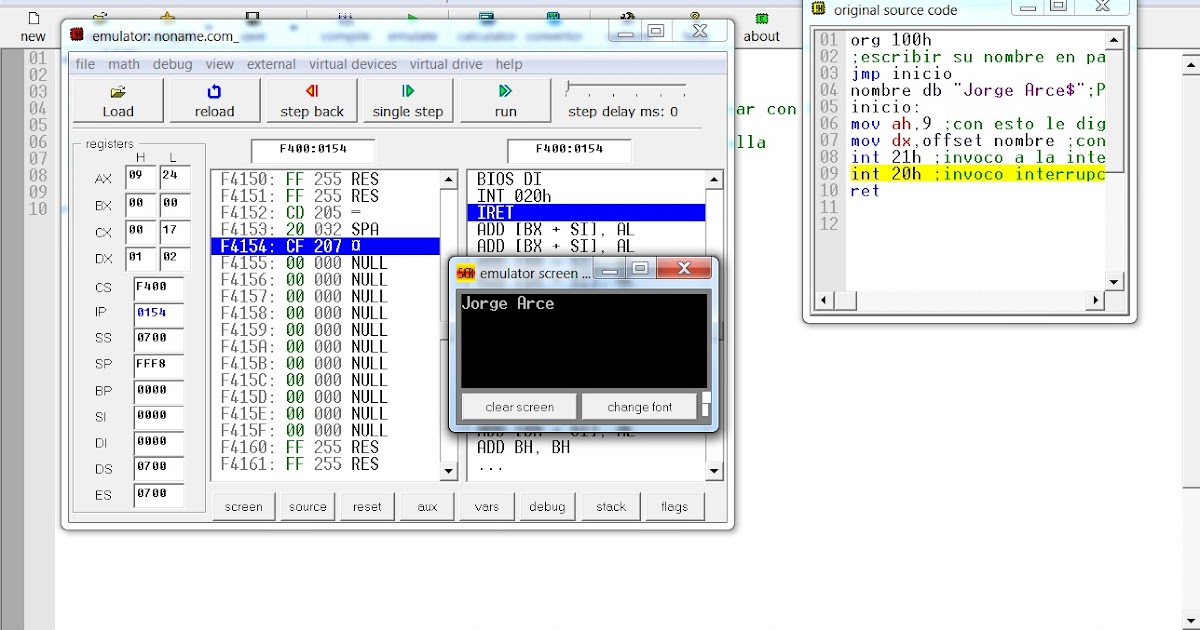Click the single step button
Screen dimensions: 1200x630
point(407,100)
